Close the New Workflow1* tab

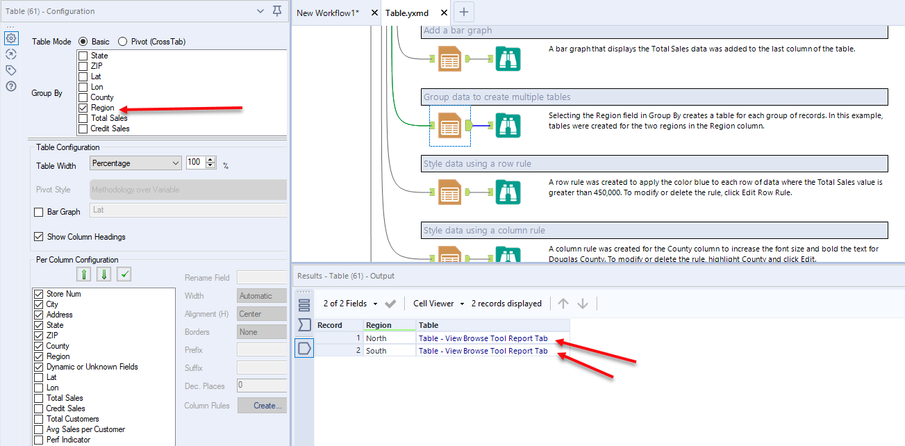click(374, 13)
